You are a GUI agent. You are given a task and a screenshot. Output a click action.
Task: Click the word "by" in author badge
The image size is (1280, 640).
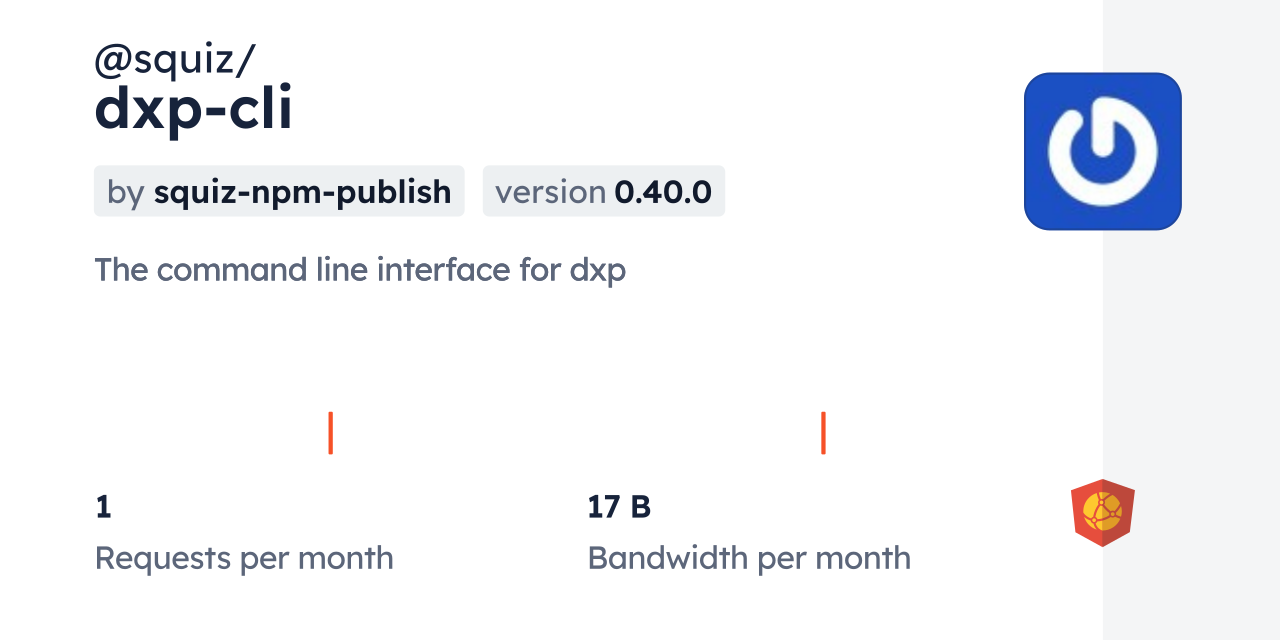[126, 192]
